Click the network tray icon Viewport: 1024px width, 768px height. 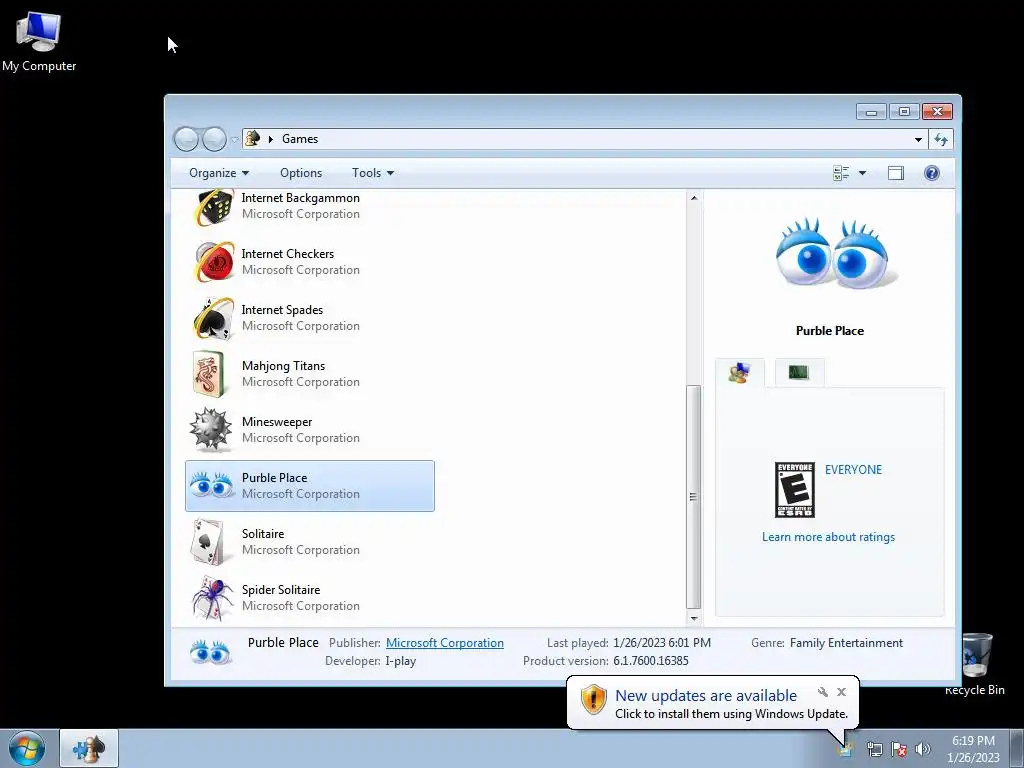(x=874, y=749)
